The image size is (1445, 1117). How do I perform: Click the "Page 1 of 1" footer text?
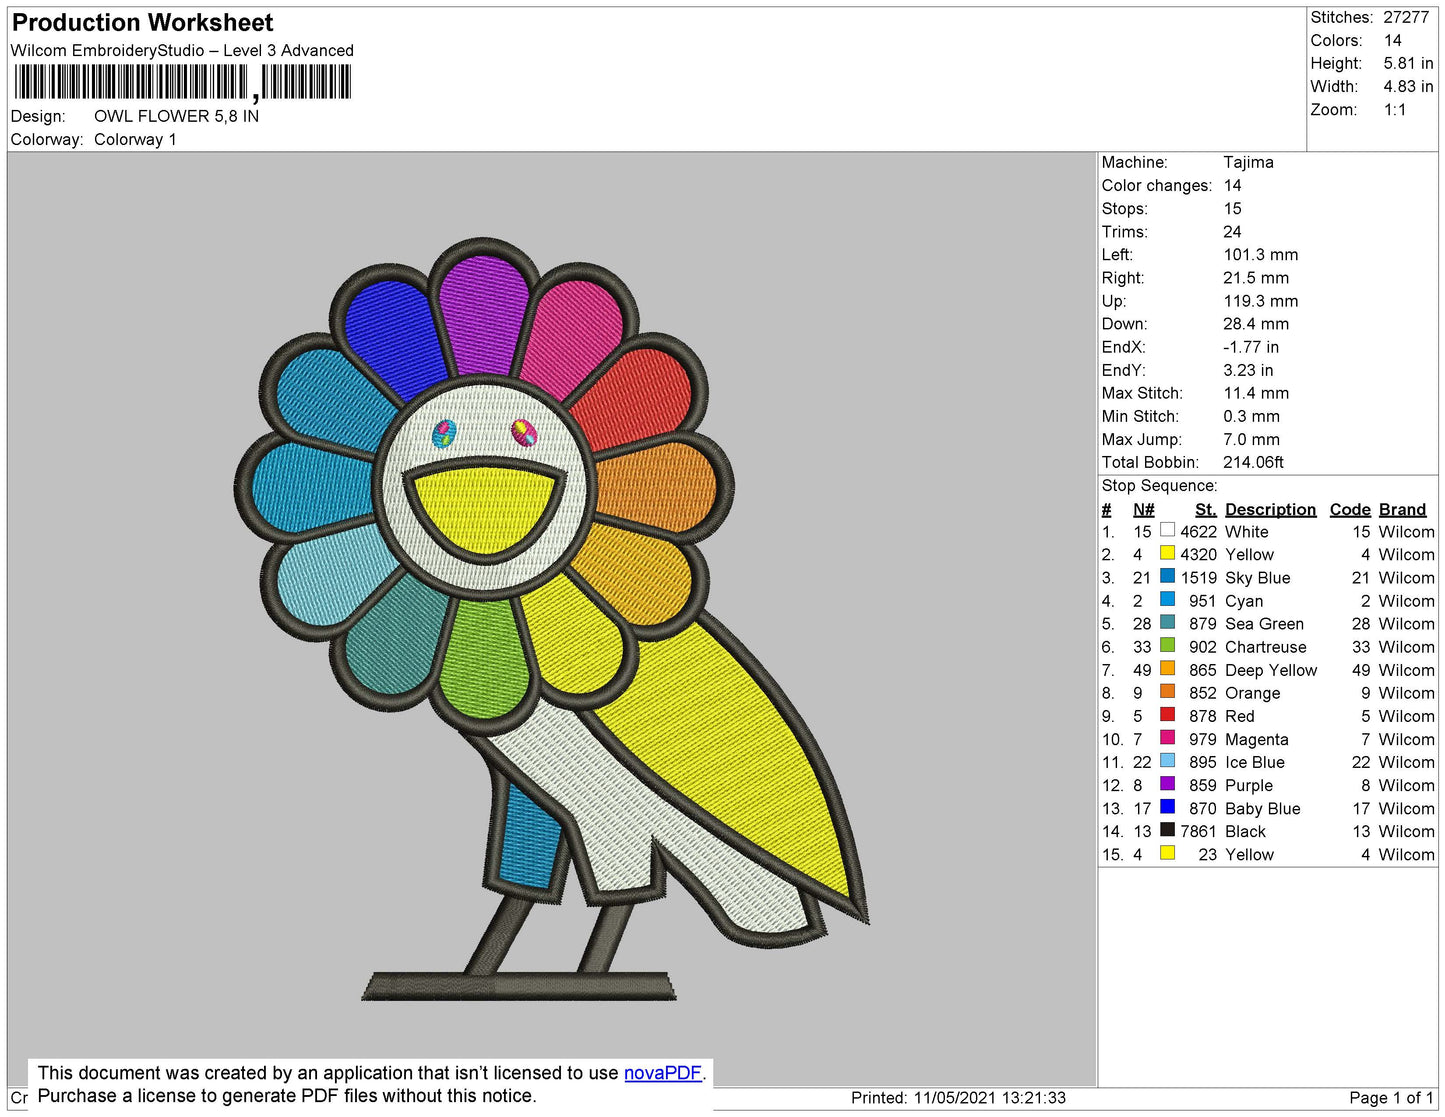pyautogui.click(x=1391, y=1098)
